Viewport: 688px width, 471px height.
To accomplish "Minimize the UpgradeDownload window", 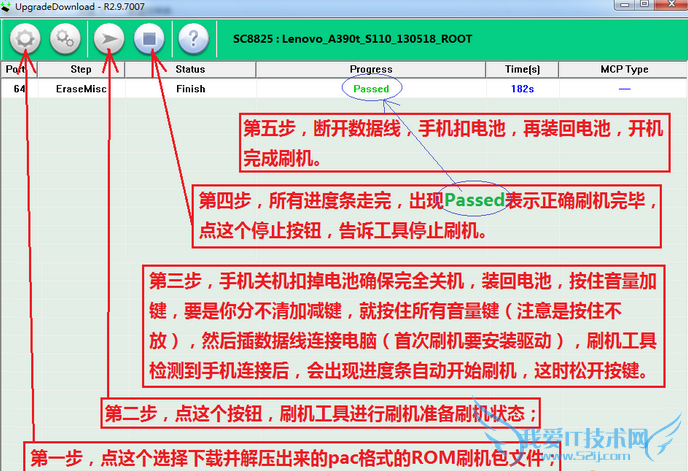I will [x=624, y=4].
